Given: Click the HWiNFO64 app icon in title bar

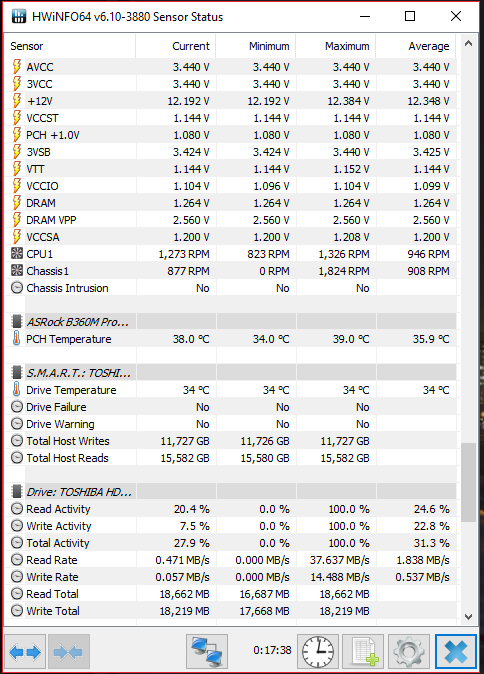Looking at the screenshot, I should pyautogui.click(x=18, y=16).
